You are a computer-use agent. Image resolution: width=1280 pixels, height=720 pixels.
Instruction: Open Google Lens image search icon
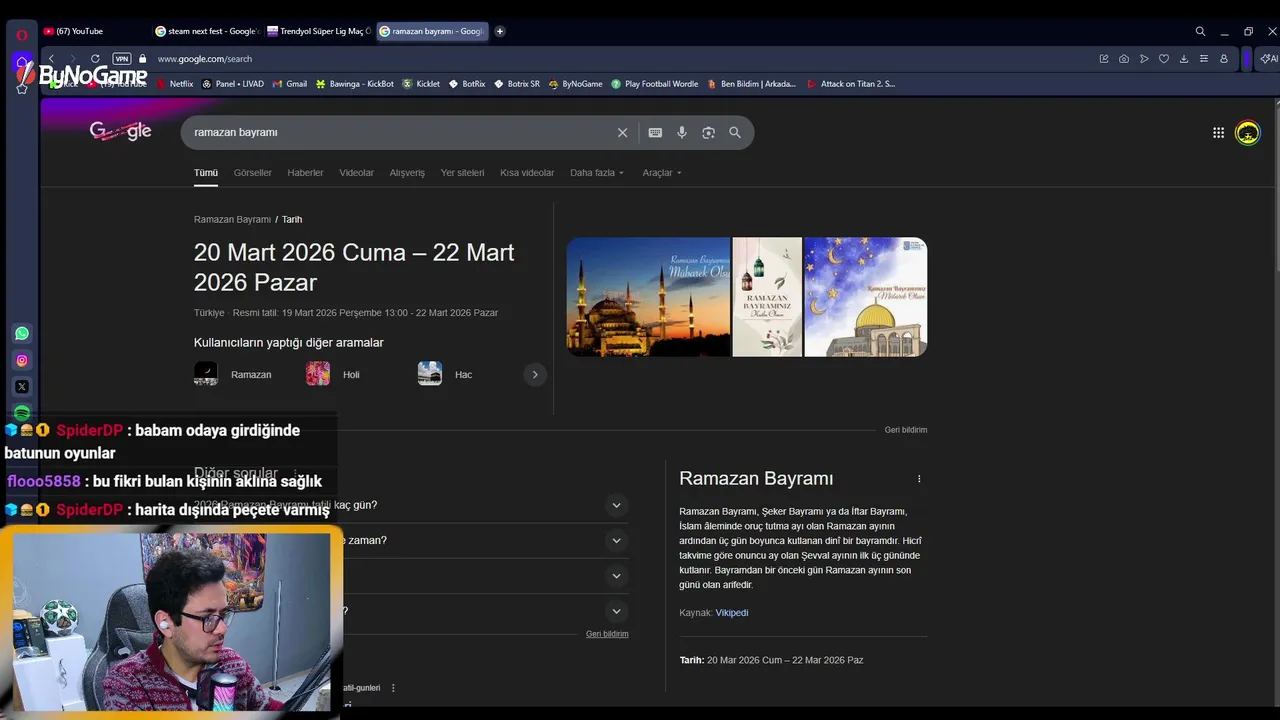(x=708, y=132)
